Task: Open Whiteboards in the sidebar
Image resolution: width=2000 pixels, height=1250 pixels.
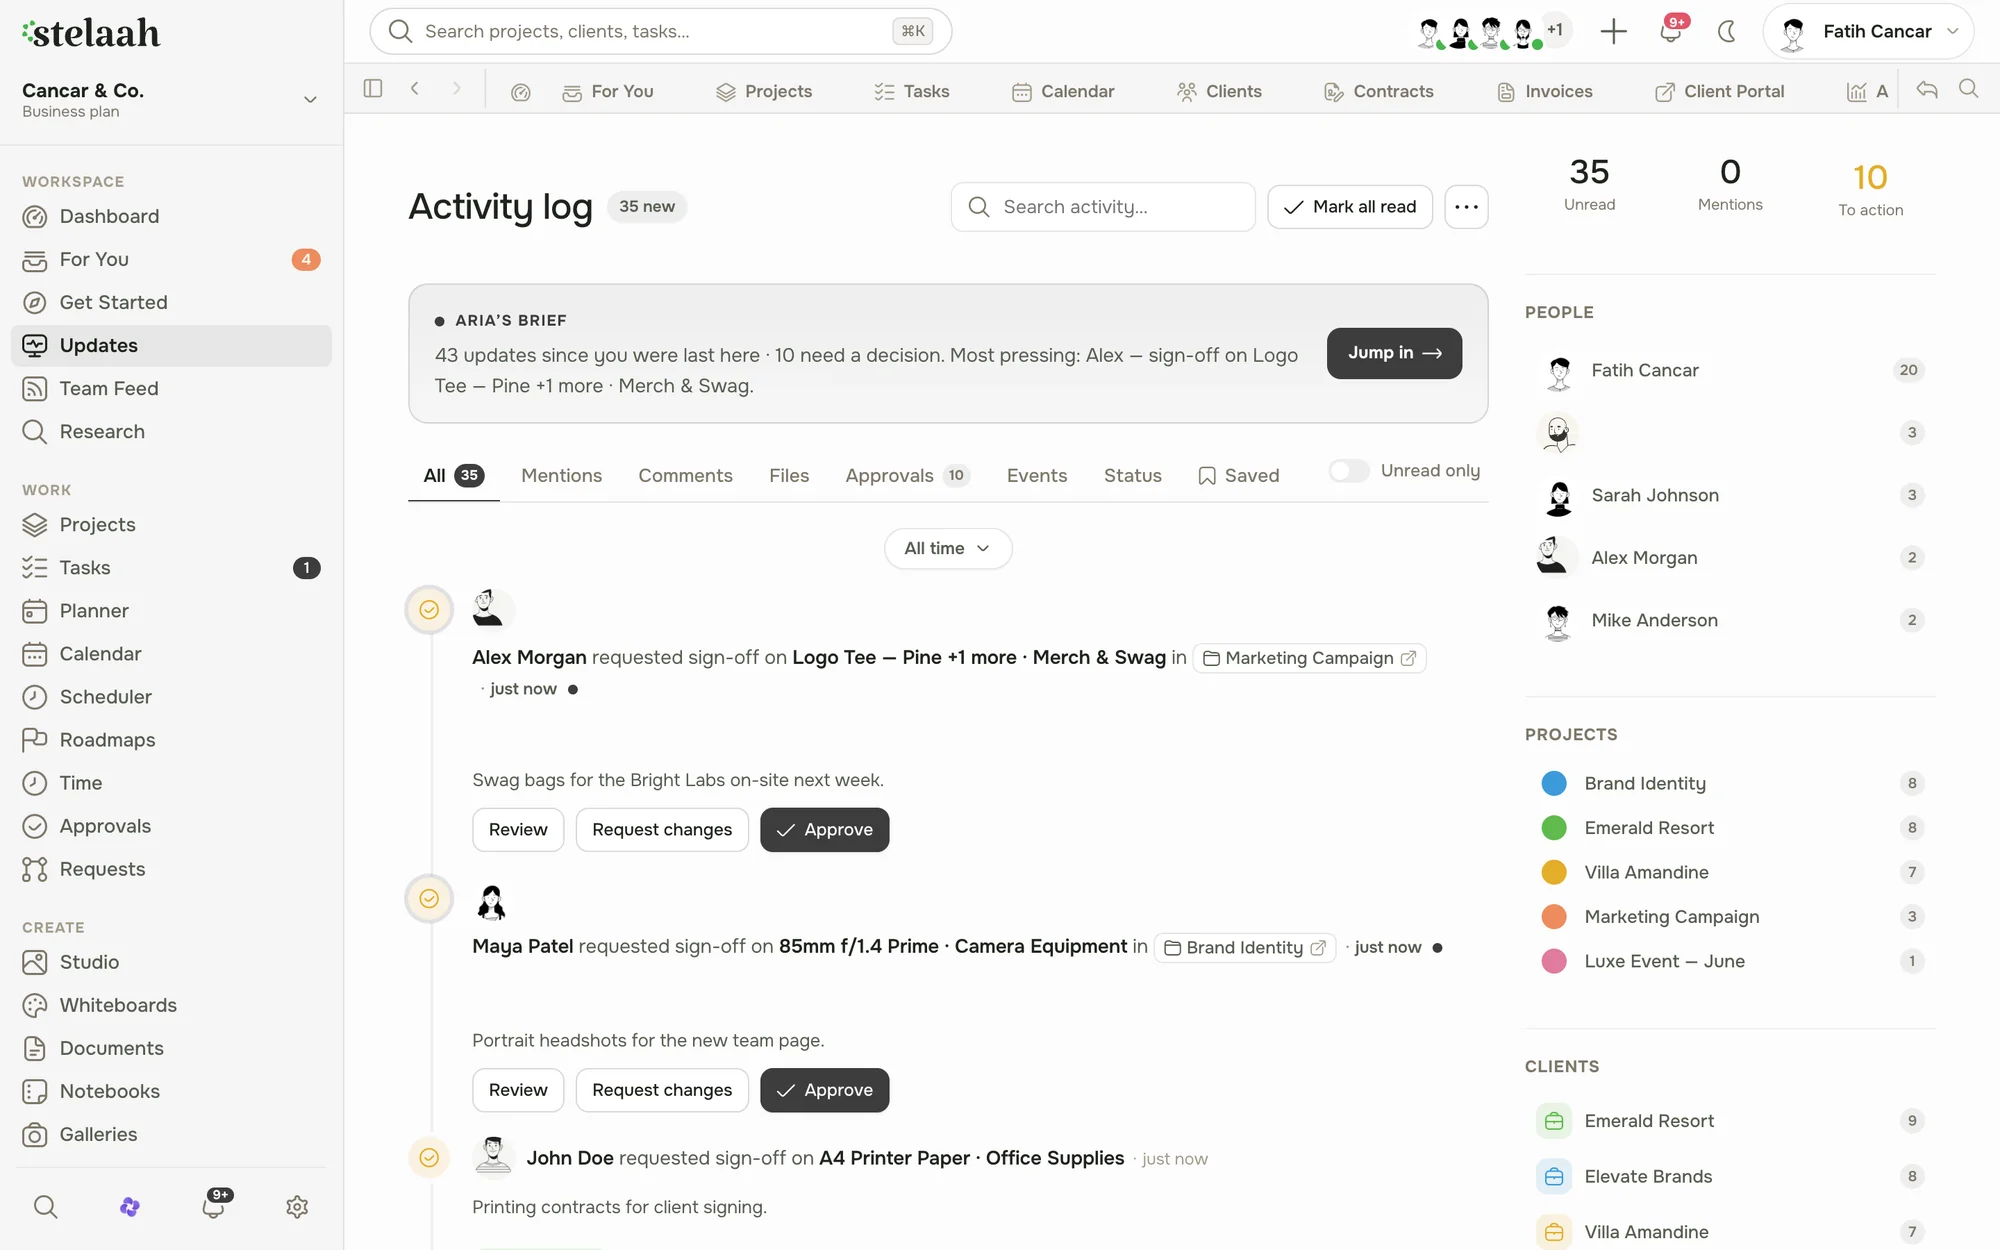Action: click(171, 1004)
